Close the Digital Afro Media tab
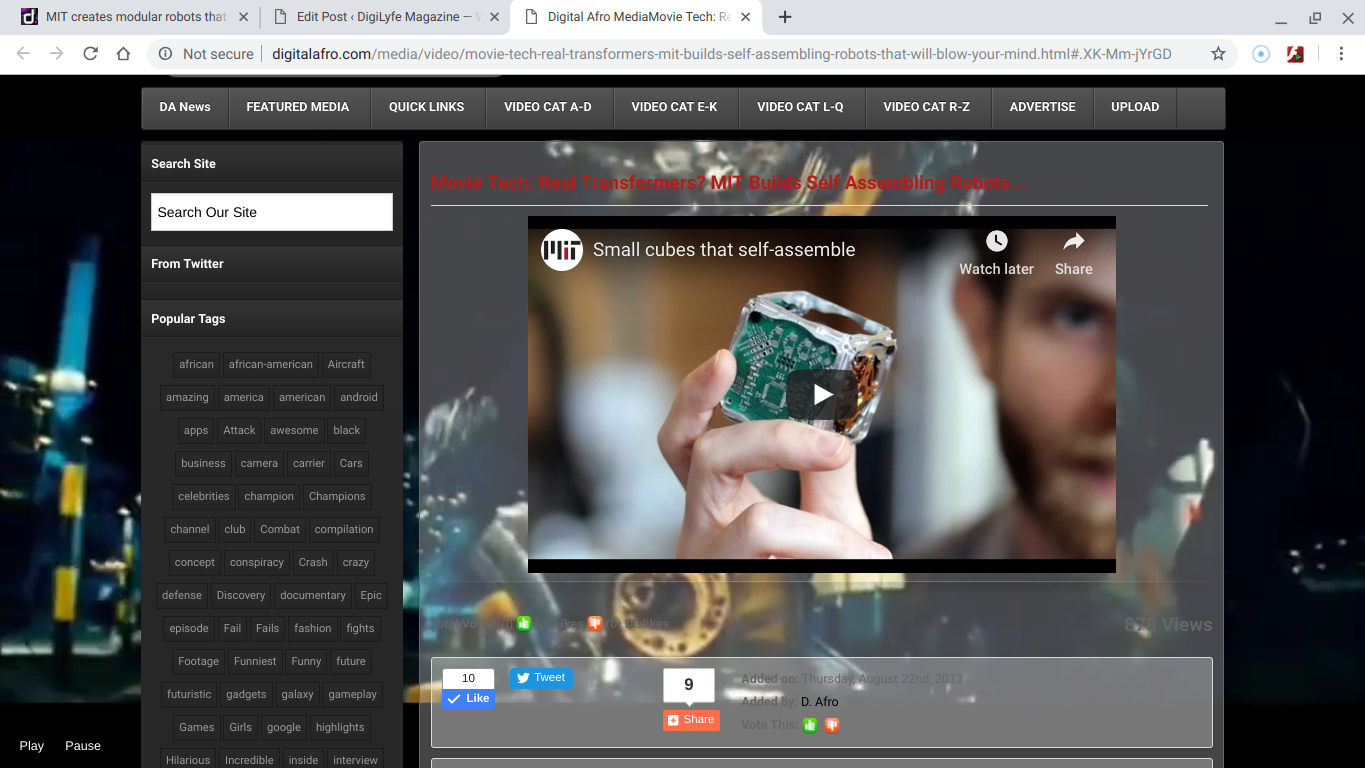Image resolution: width=1365 pixels, height=768 pixels. pyautogui.click(x=745, y=17)
